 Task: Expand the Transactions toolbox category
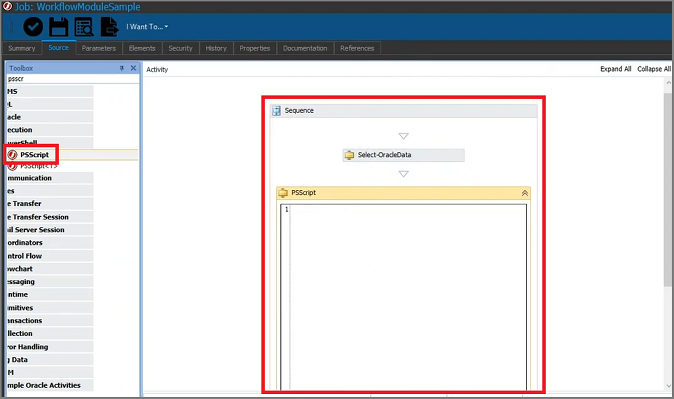[50, 321]
